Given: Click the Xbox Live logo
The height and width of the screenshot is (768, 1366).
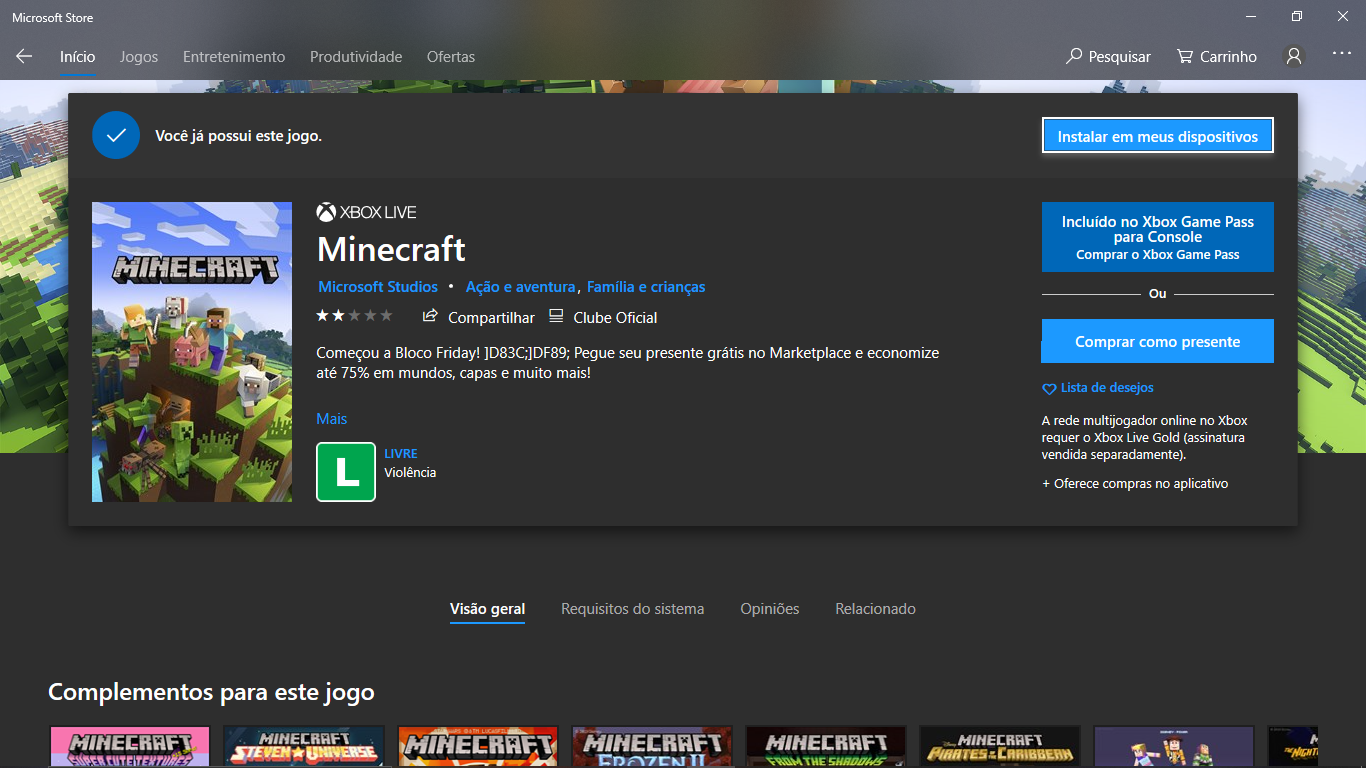Looking at the screenshot, I should [366, 212].
